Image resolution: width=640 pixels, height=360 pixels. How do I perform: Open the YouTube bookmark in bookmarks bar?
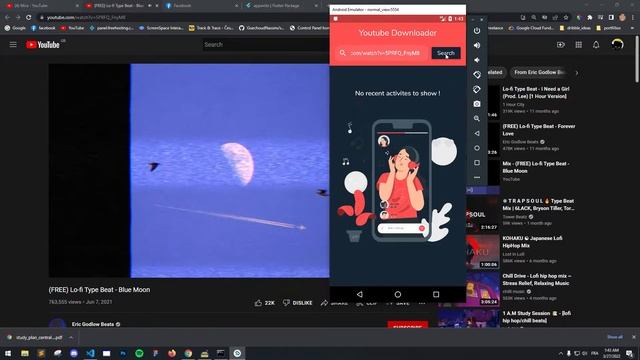coord(72,28)
